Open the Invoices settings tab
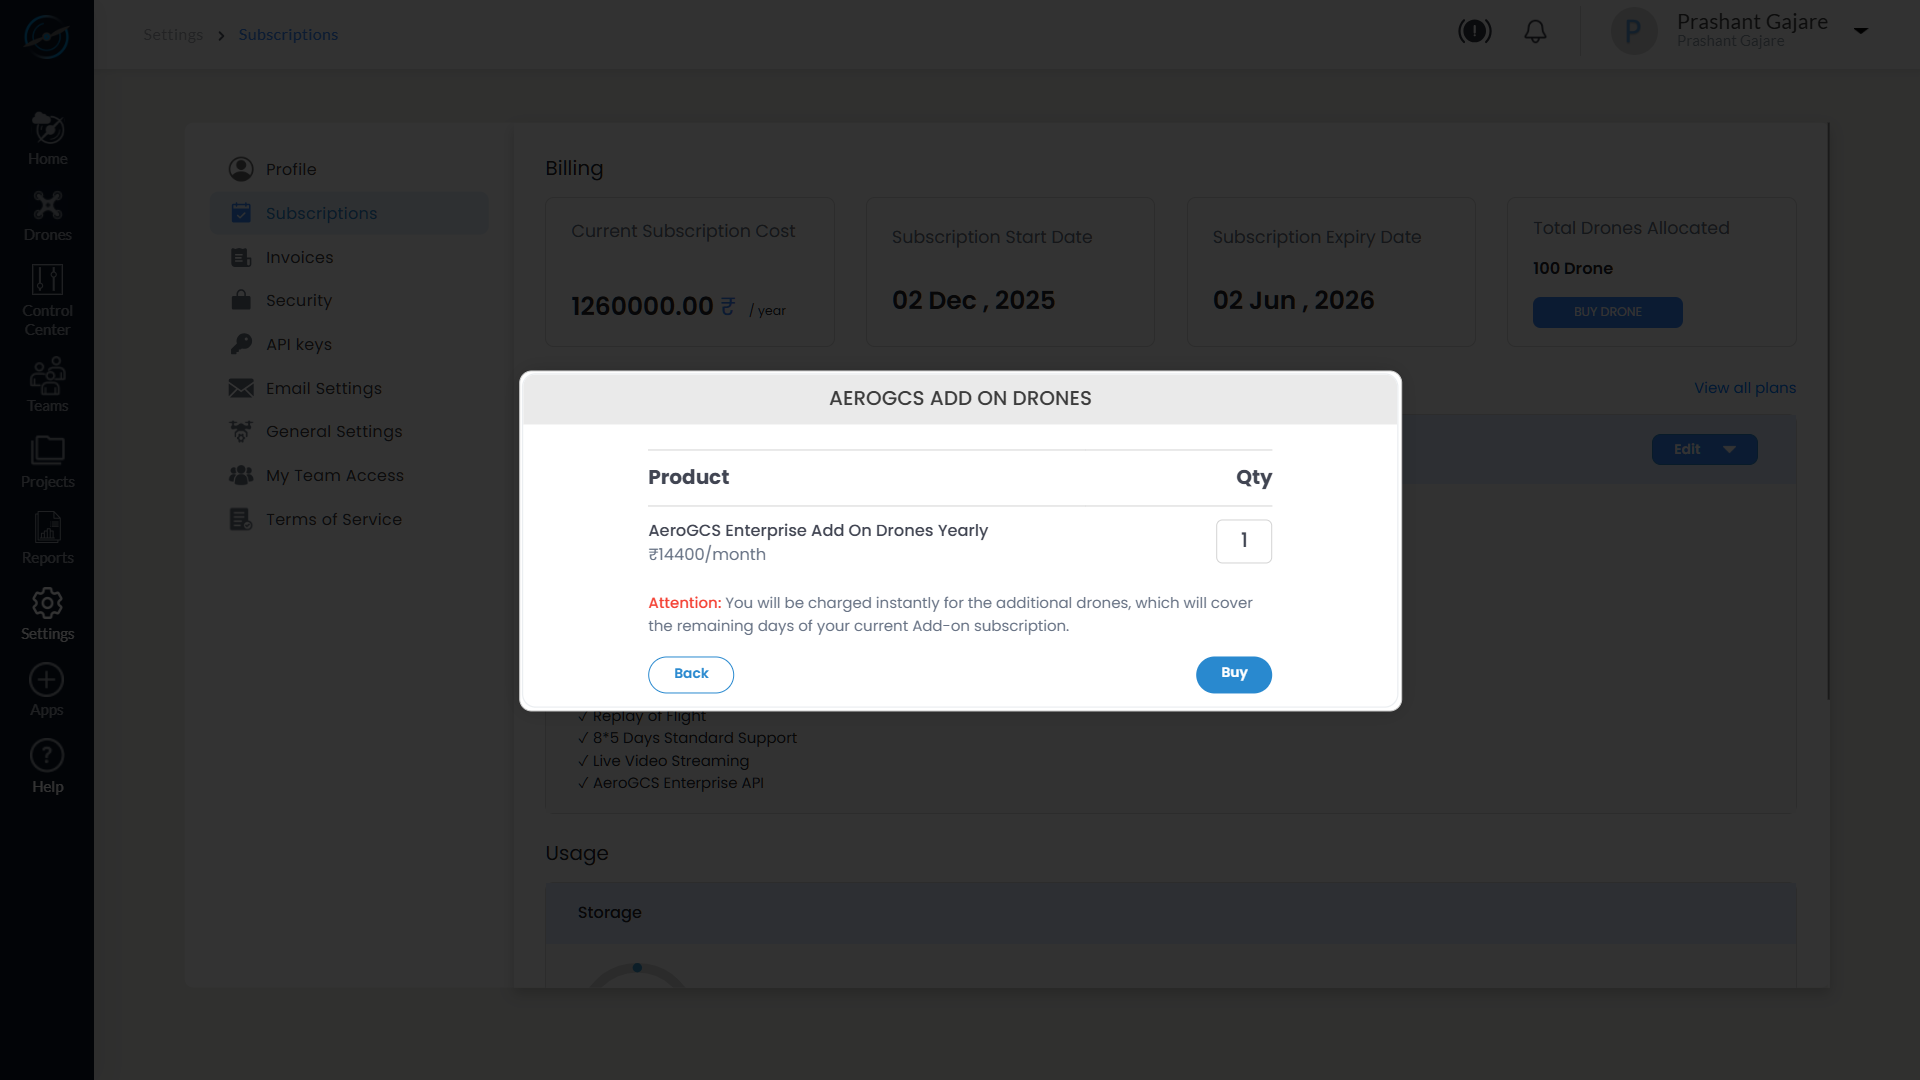Image resolution: width=1920 pixels, height=1080 pixels. (x=299, y=258)
